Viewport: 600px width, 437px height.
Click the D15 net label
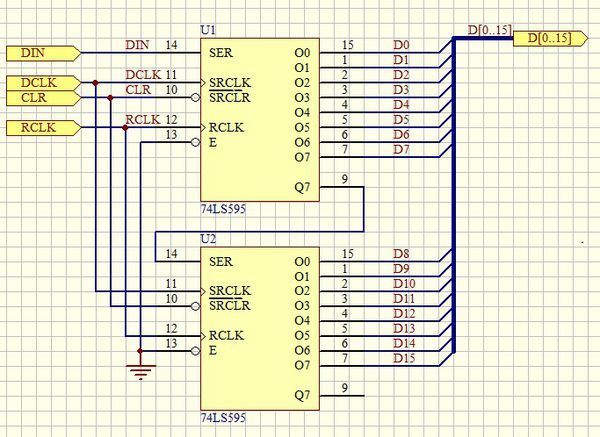(403, 358)
